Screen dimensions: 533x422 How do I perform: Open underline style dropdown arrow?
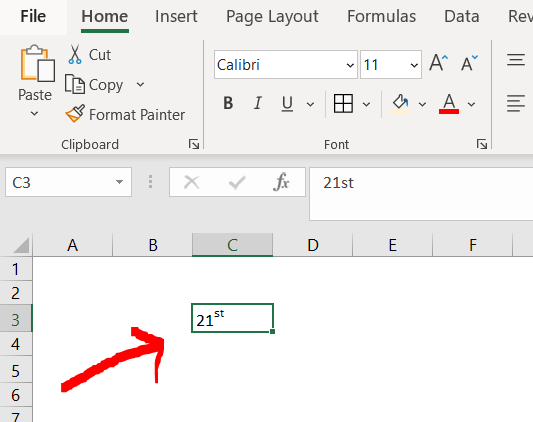310,104
